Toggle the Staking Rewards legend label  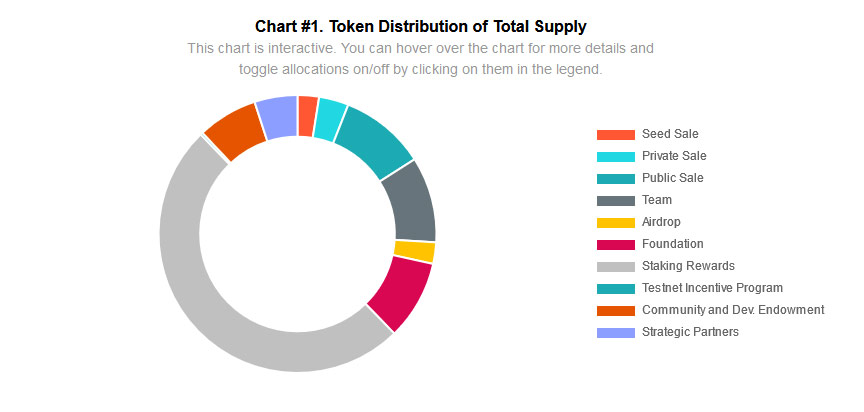pyautogui.click(x=688, y=266)
